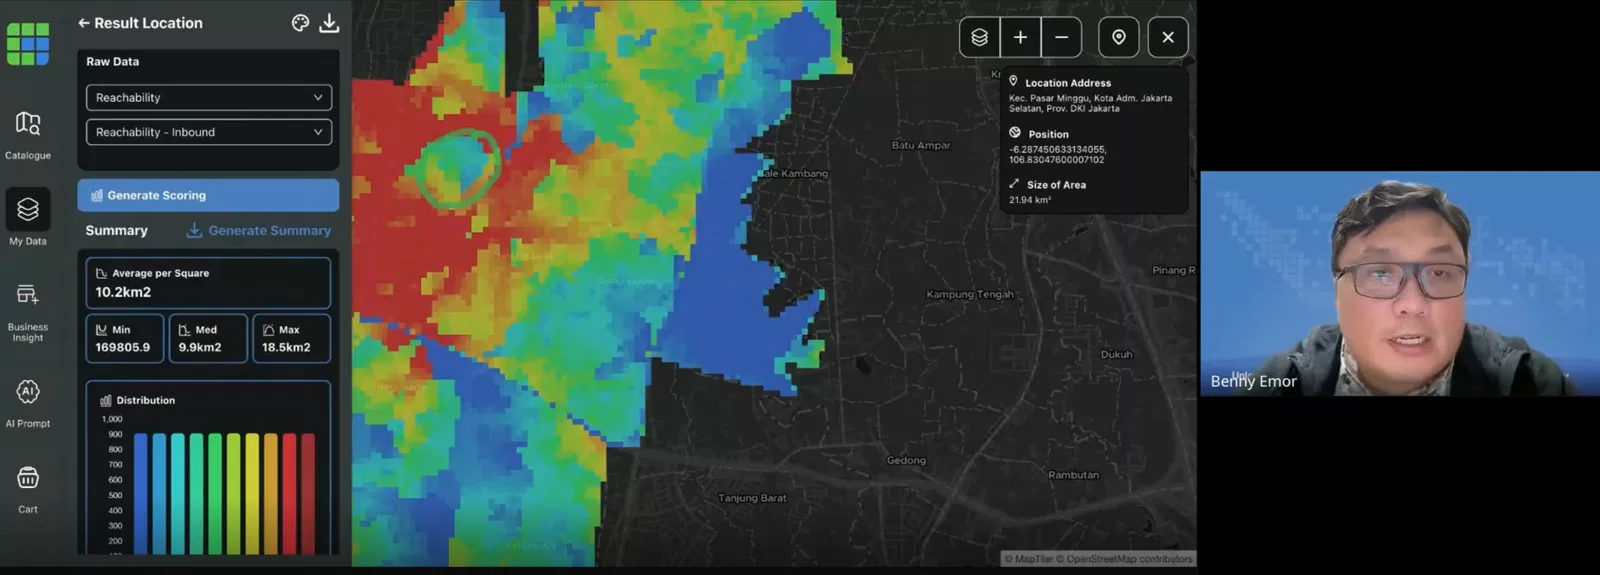Screen dimensions: 1600x575
Task: Open the AI Prompt sidebar section
Action: click(28, 403)
